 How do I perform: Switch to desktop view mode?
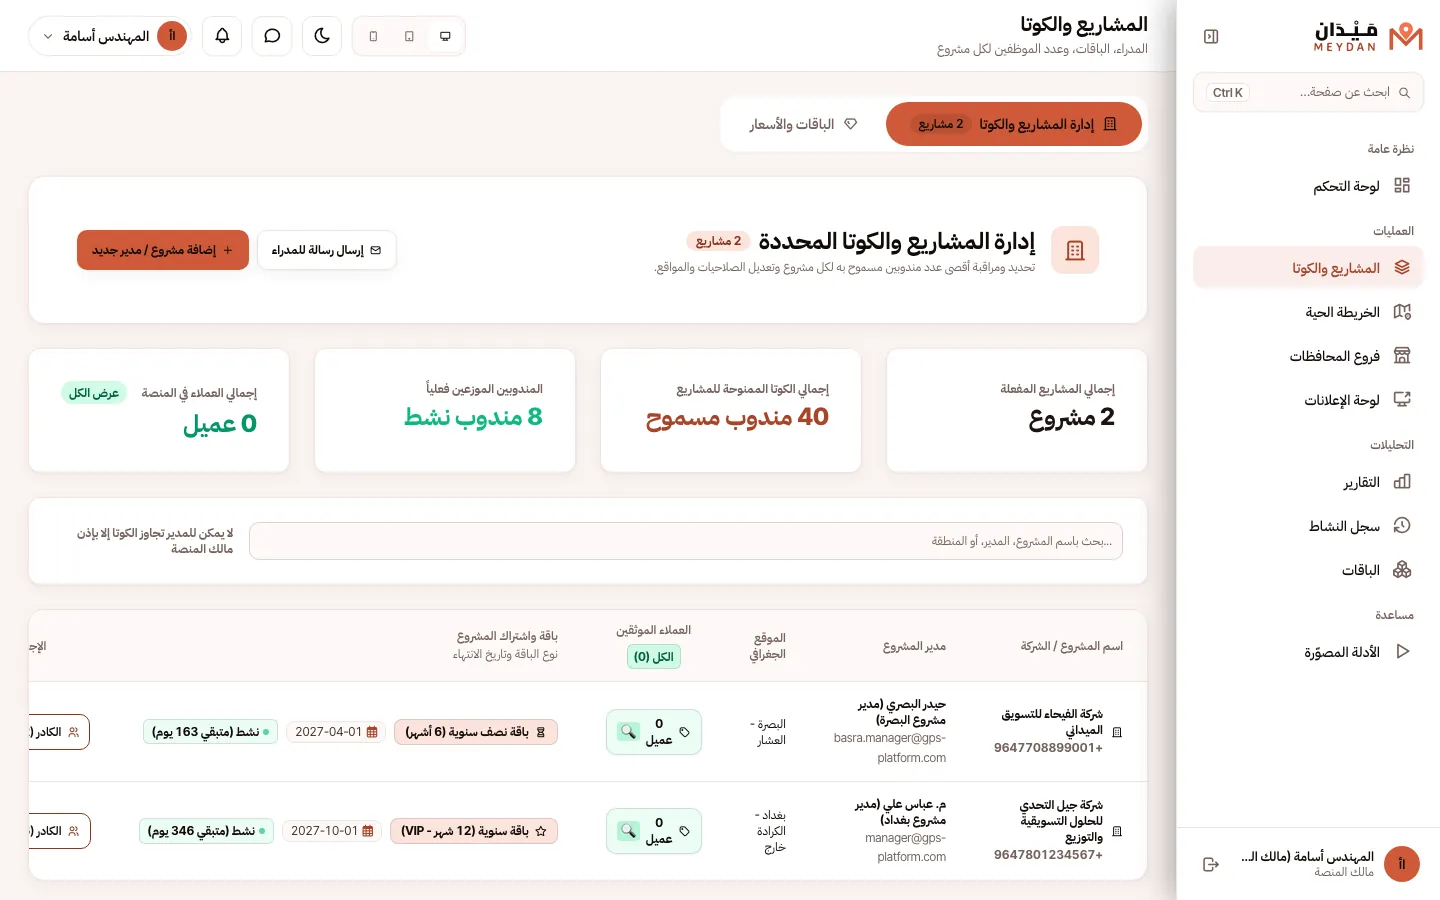[x=445, y=36]
